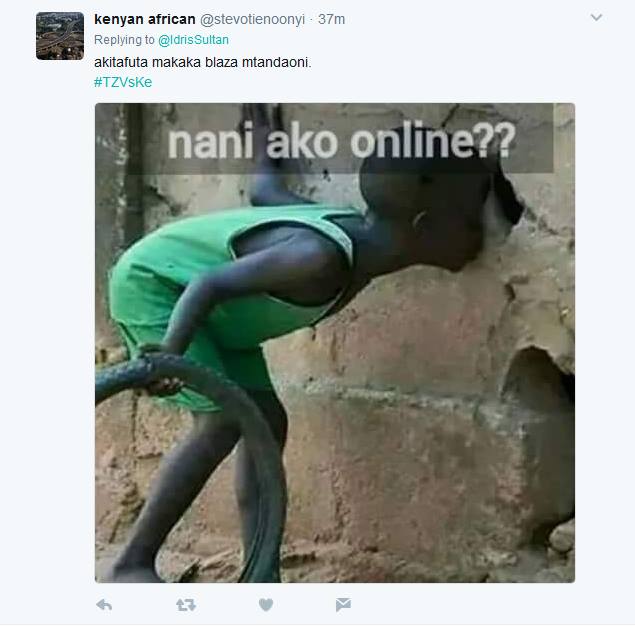Like the tweet with the heart icon

pyautogui.click(x=266, y=605)
